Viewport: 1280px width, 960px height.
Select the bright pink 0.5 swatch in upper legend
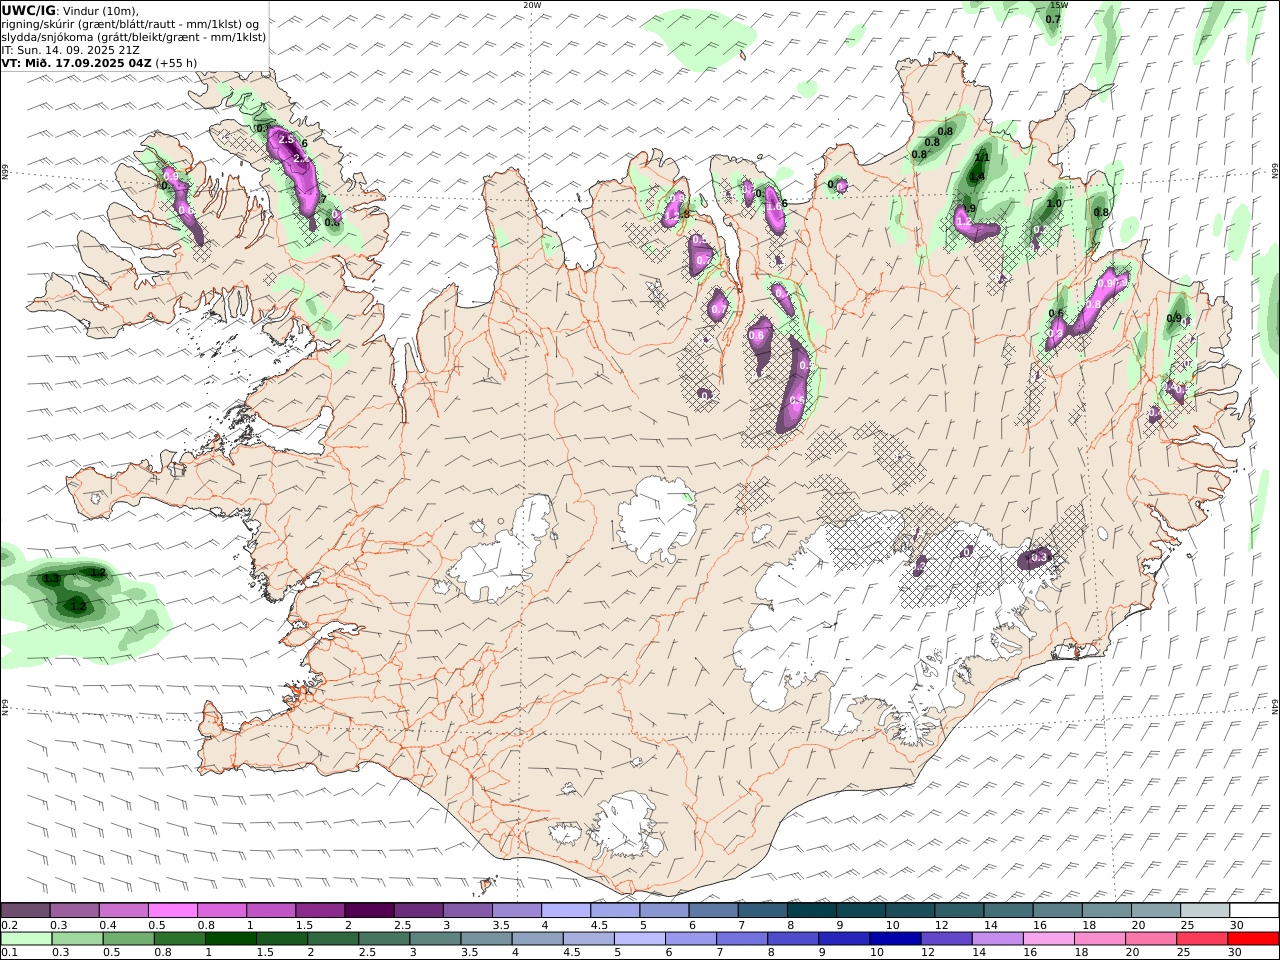point(172,910)
